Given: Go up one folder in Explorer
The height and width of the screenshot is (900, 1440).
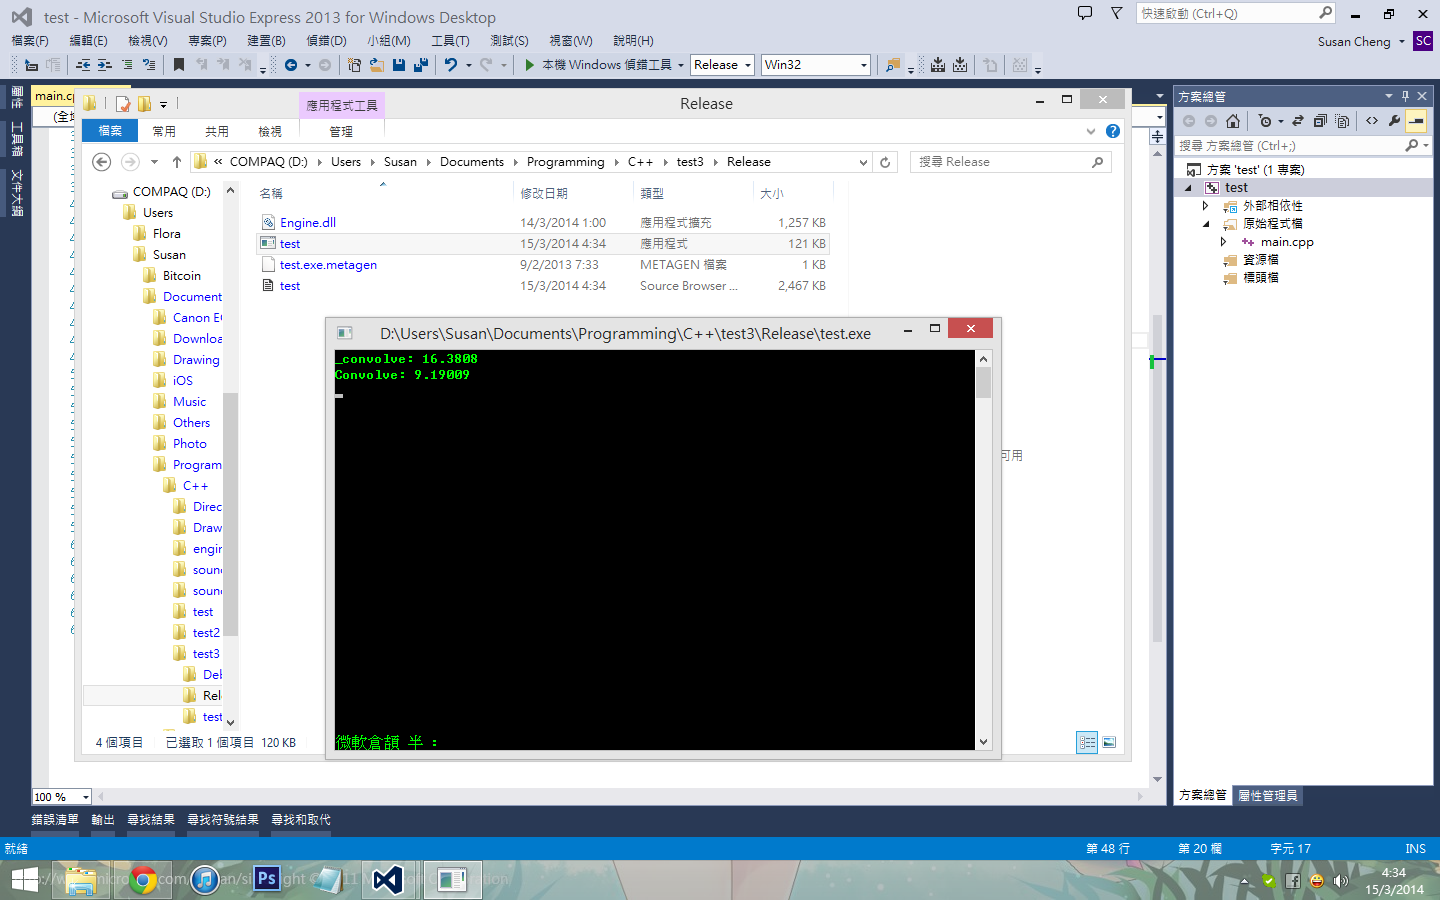Looking at the screenshot, I should pyautogui.click(x=177, y=162).
